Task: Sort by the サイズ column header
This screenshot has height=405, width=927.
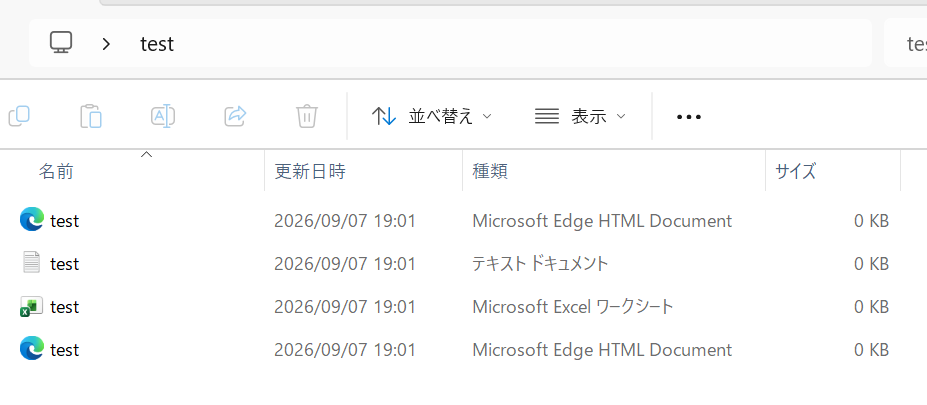Action: point(833,171)
